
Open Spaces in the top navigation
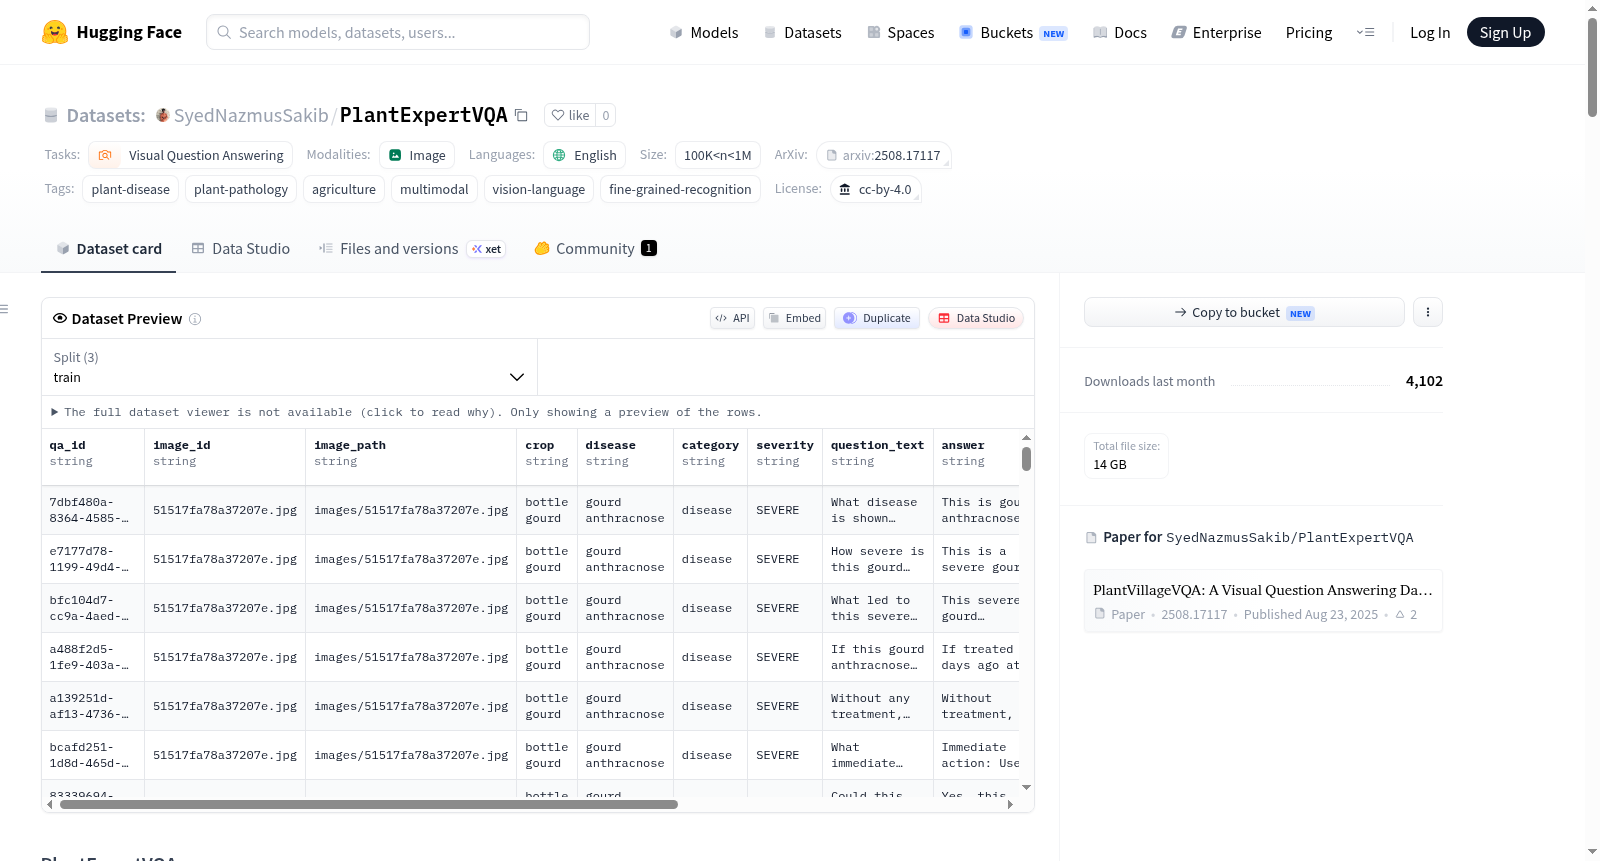tap(901, 32)
